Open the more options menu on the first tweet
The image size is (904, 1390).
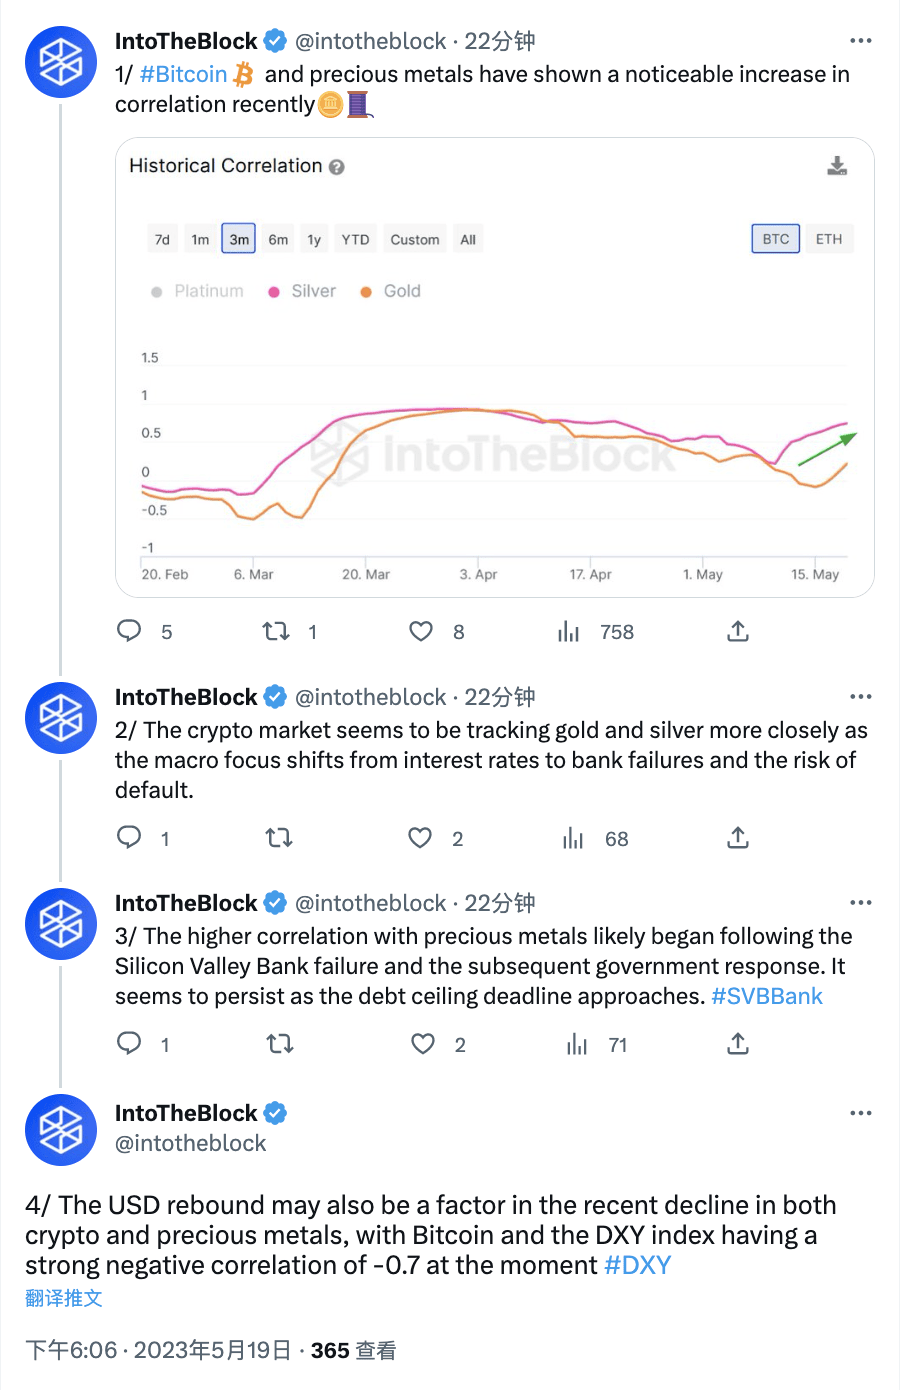(861, 40)
